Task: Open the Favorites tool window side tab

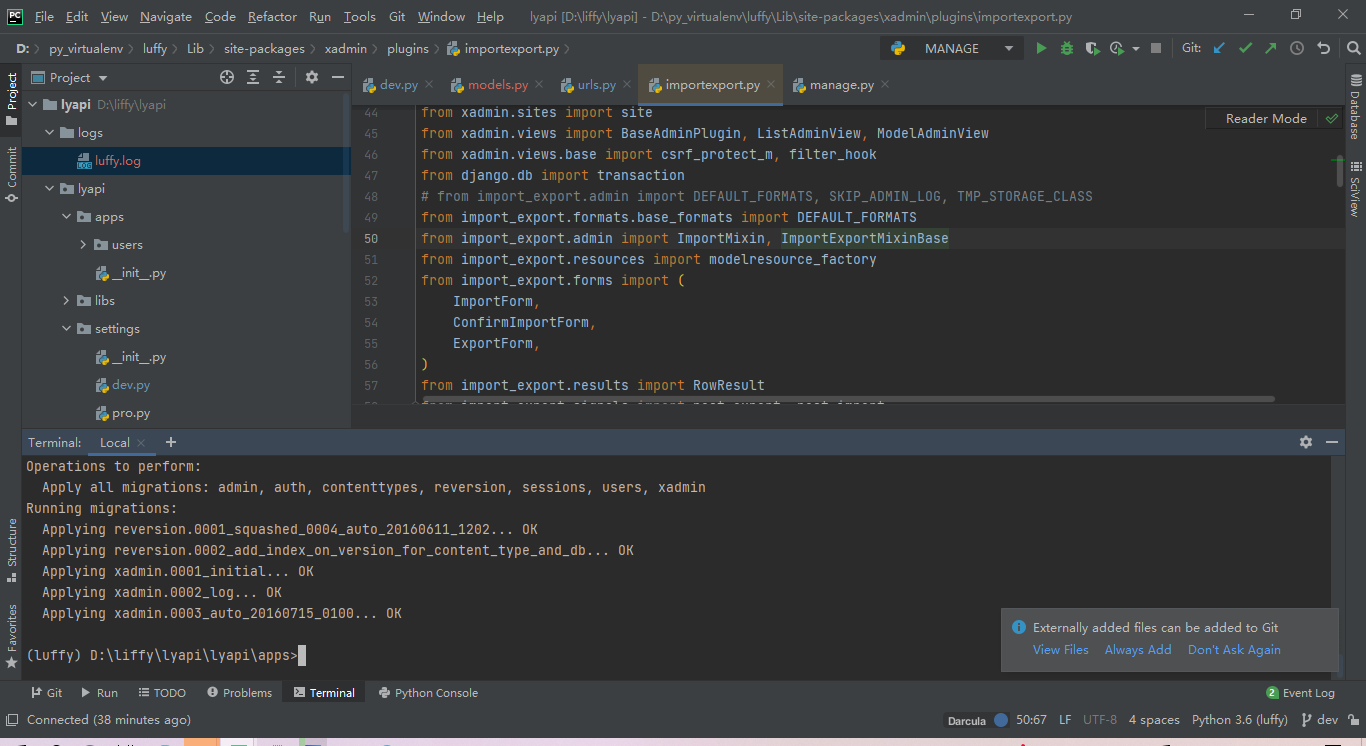Action: pos(11,637)
